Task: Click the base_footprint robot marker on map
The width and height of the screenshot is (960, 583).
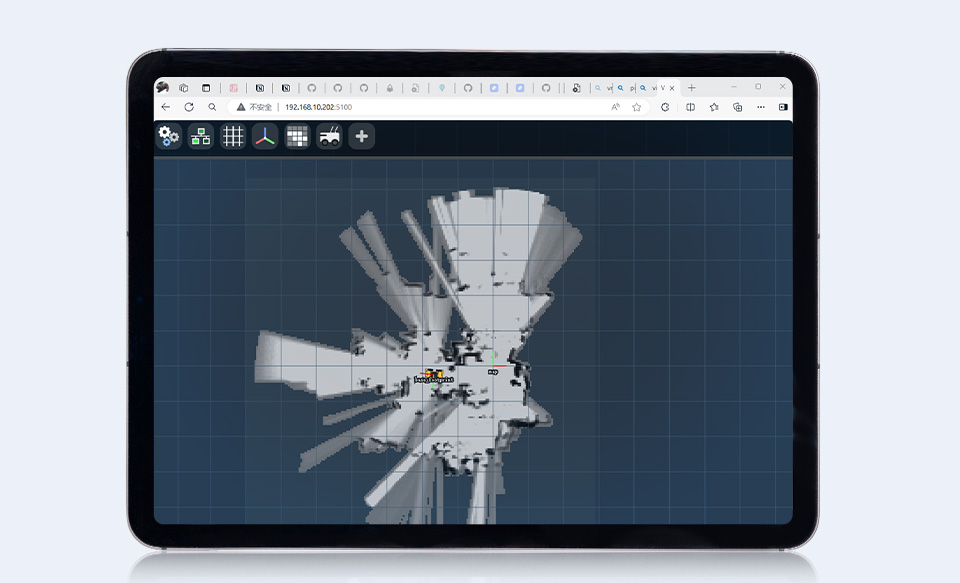Action: [x=435, y=379]
